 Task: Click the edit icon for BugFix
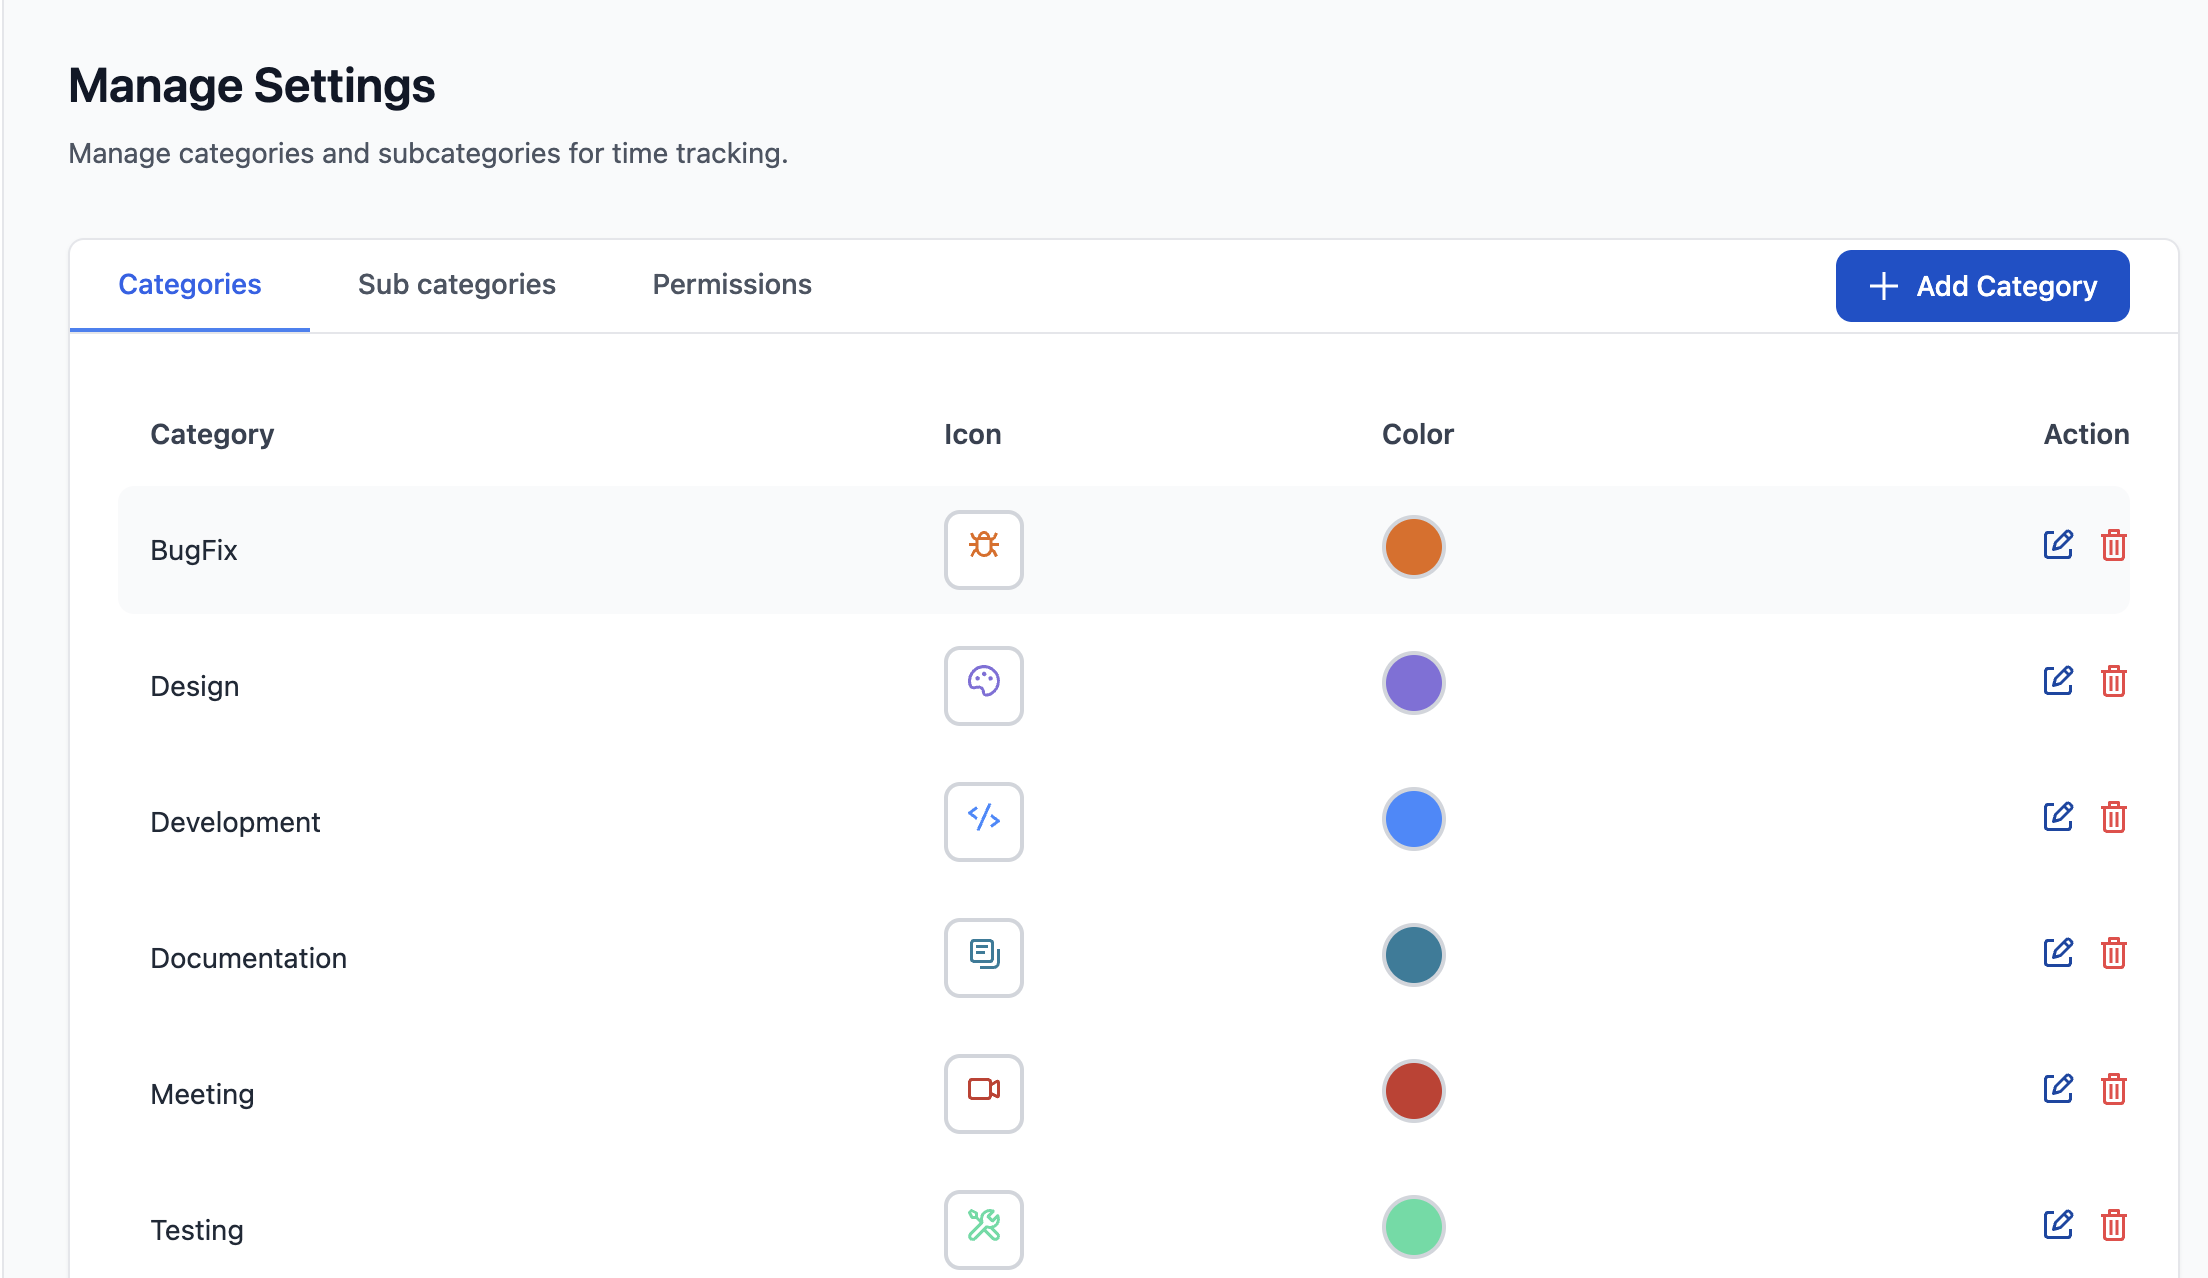click(x=2057, y=545)
